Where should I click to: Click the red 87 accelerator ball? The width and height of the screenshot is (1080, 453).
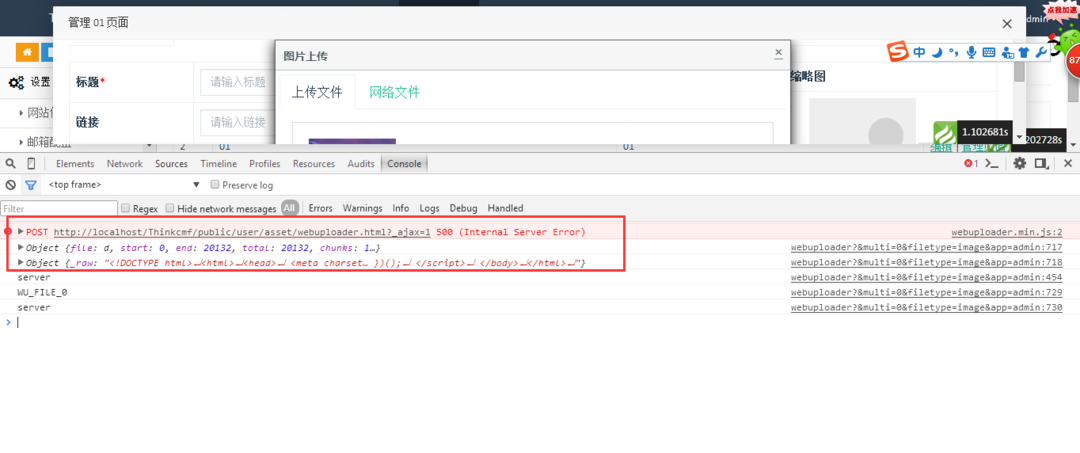pyautogui.click(x=1073, y=62)
